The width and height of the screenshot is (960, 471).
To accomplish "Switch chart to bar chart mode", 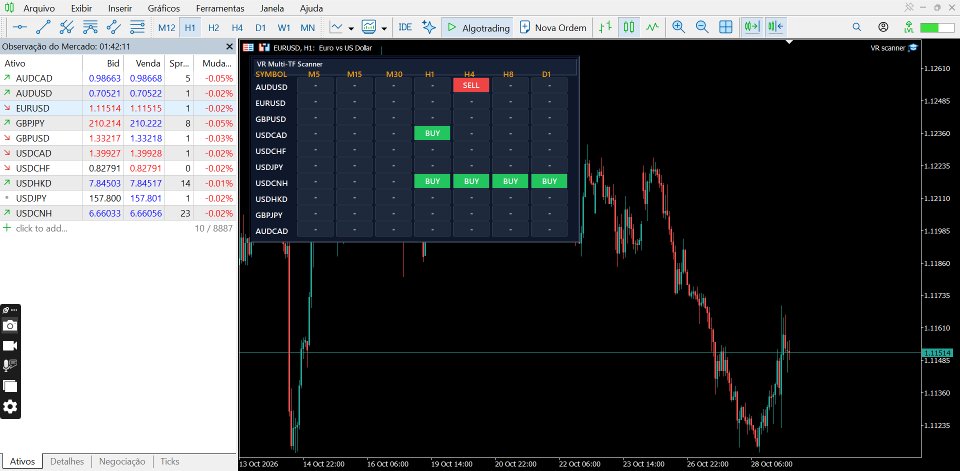I will click(606, 27).
